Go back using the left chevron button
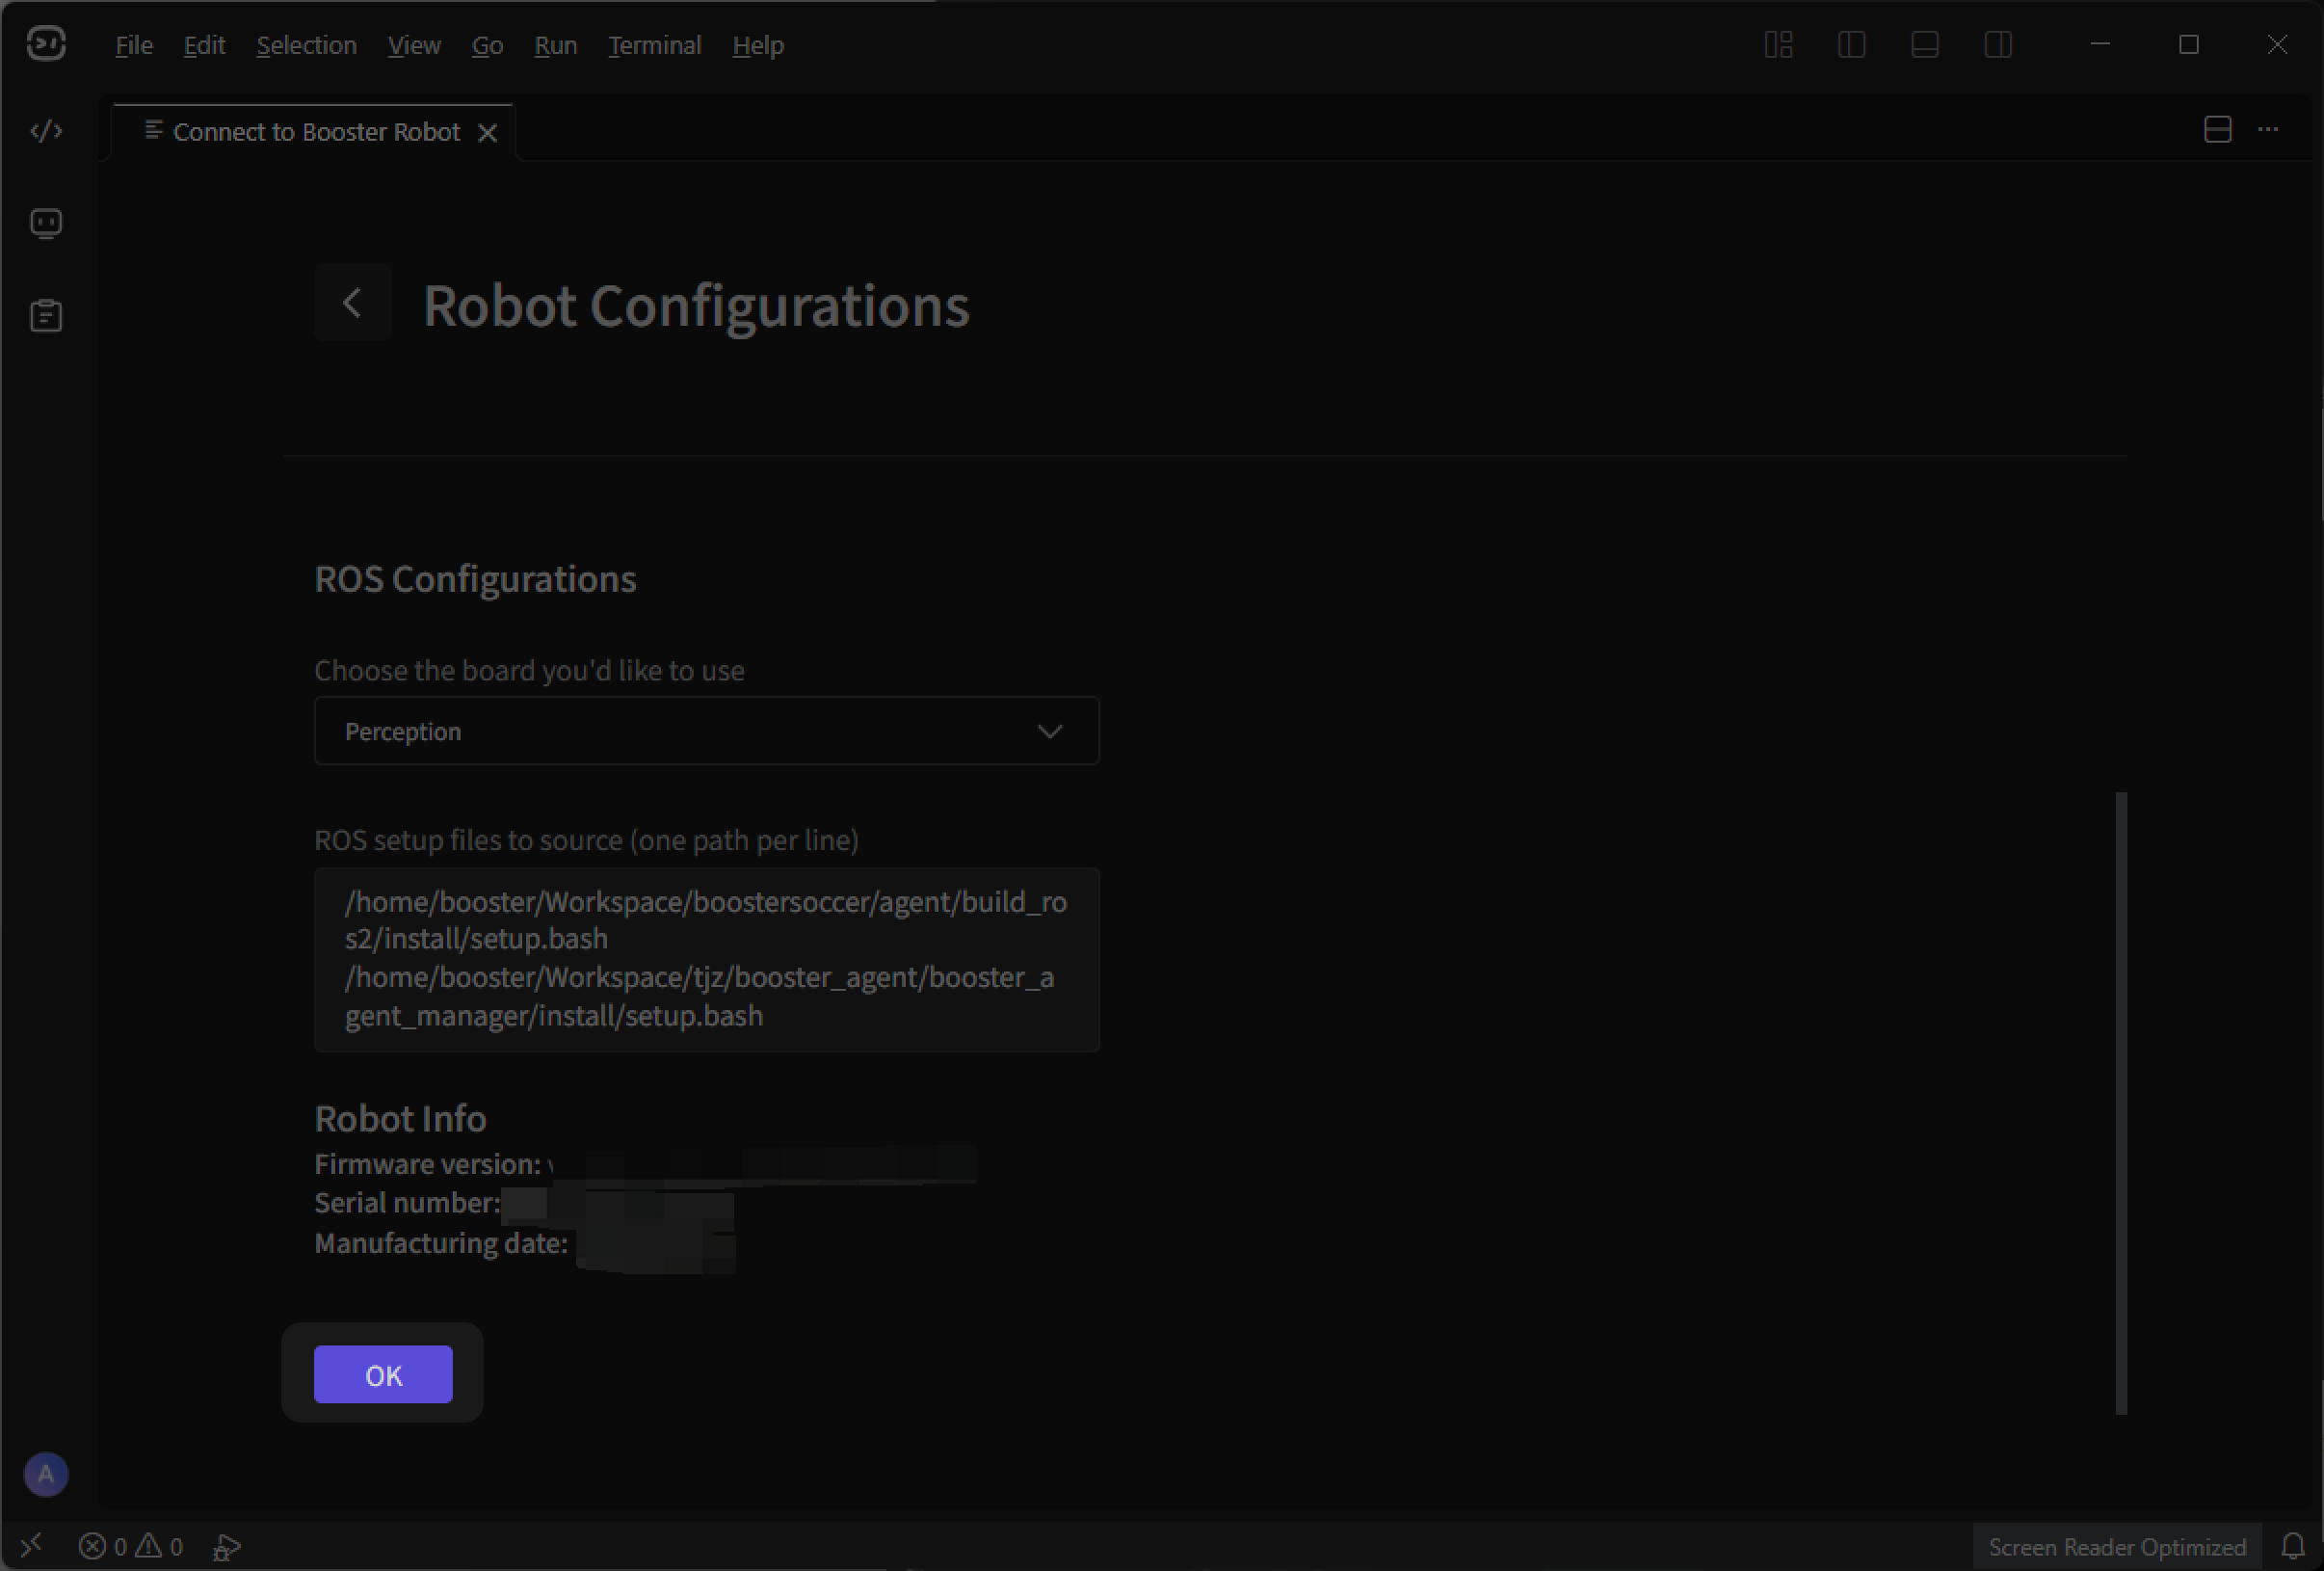 pyautogui.click(x=352, y=303)
